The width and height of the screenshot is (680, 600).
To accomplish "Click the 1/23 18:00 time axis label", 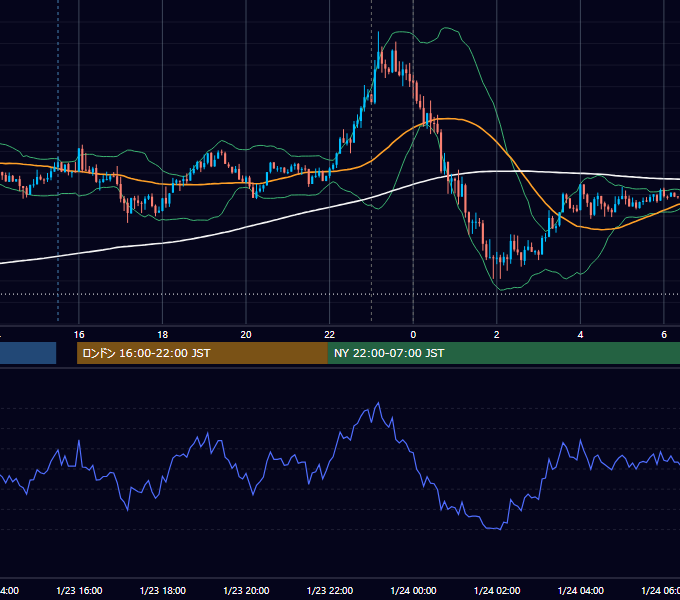I will tap(163, 590).
